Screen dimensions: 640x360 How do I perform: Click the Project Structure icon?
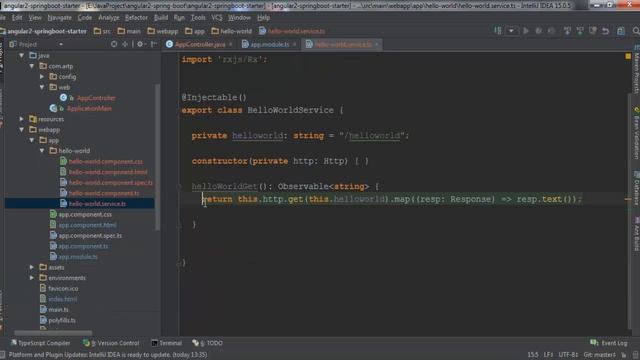coord(621,31)
